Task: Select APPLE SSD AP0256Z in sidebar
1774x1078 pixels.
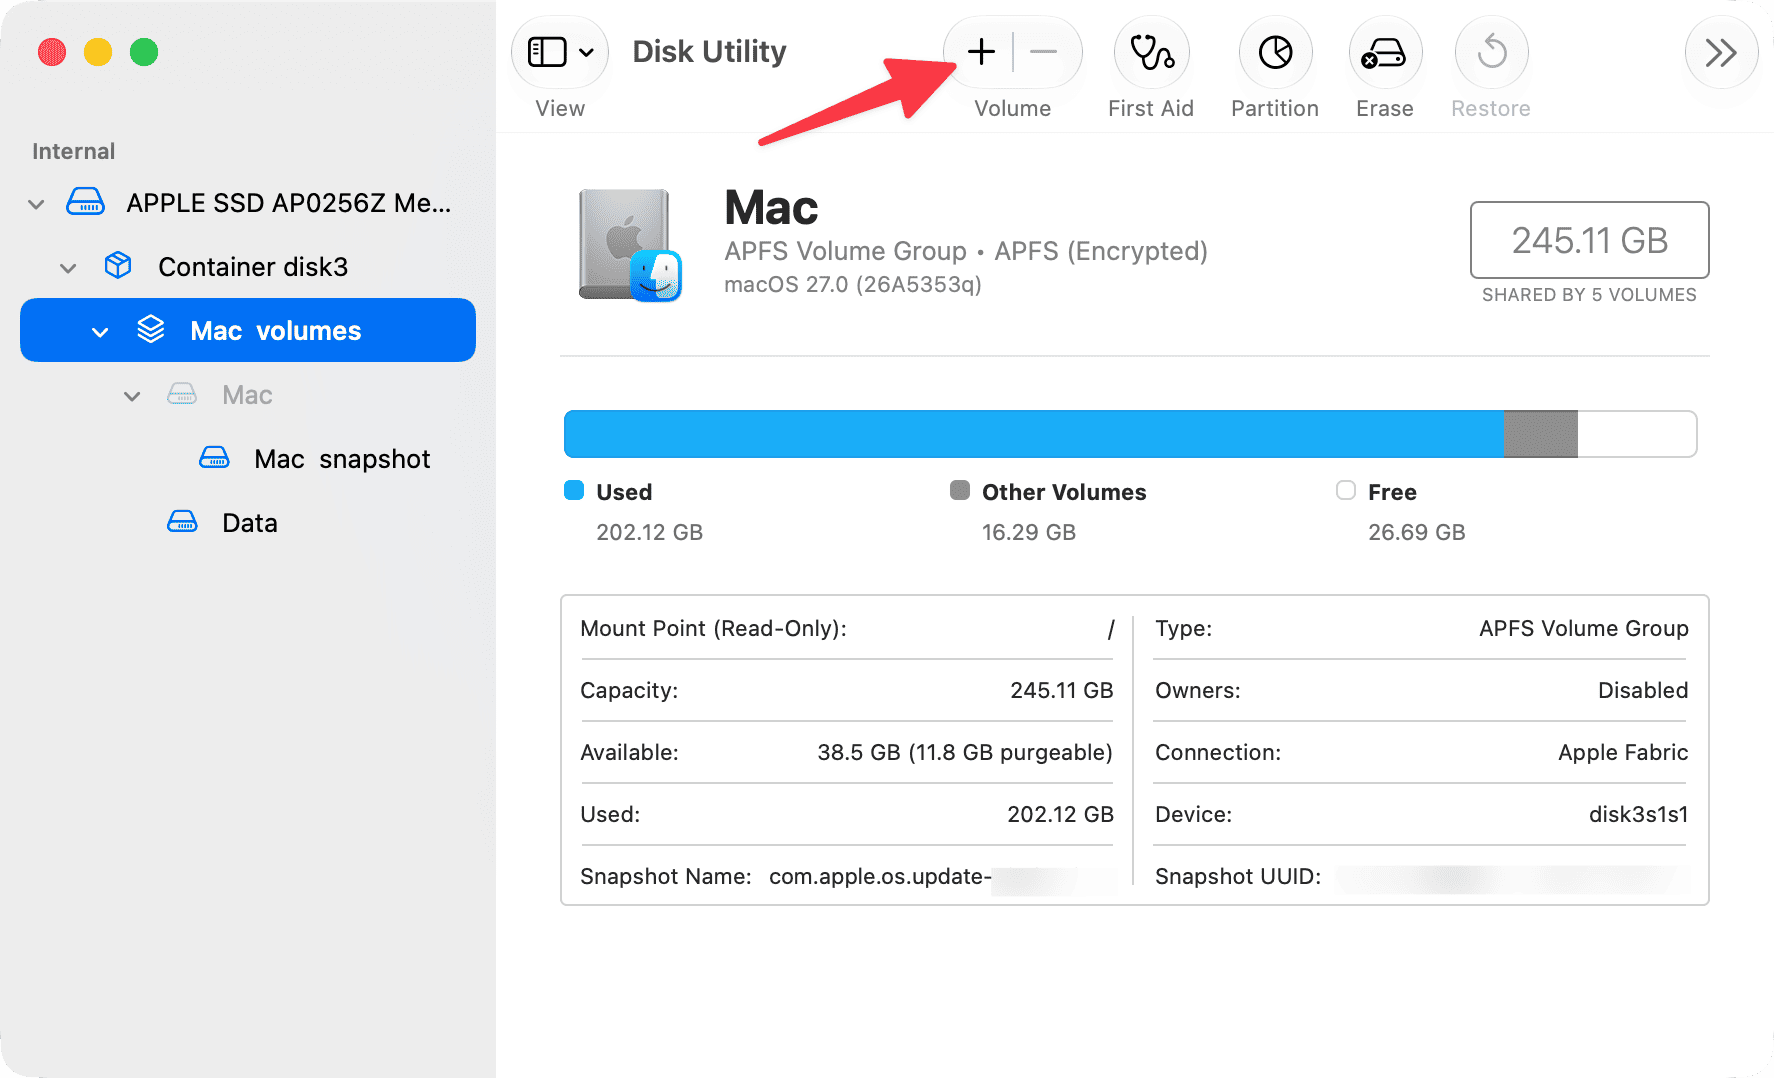Action: (289, 203)
